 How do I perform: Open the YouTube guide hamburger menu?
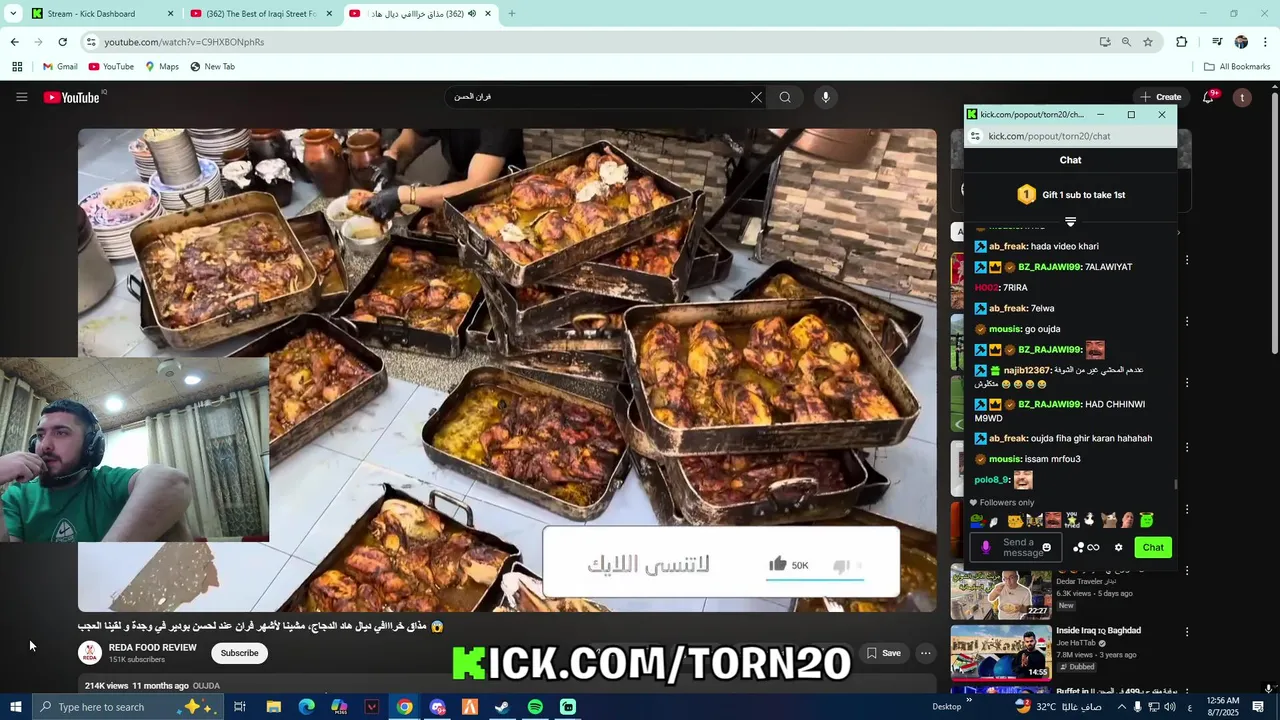21,97
